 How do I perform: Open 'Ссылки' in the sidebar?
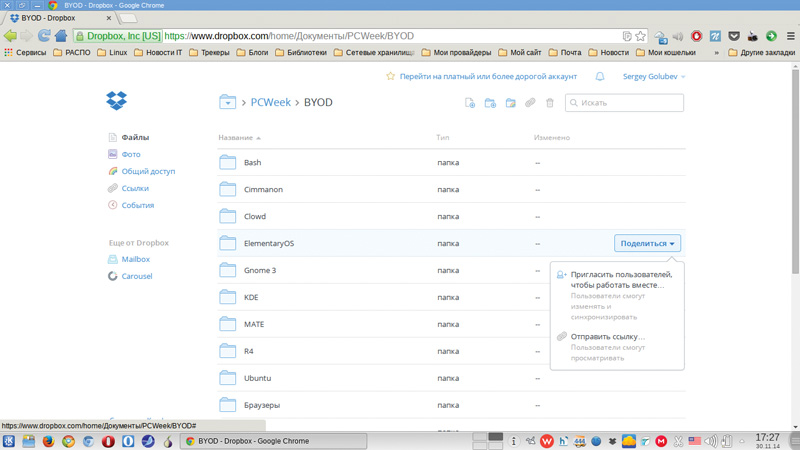(129, 188)
